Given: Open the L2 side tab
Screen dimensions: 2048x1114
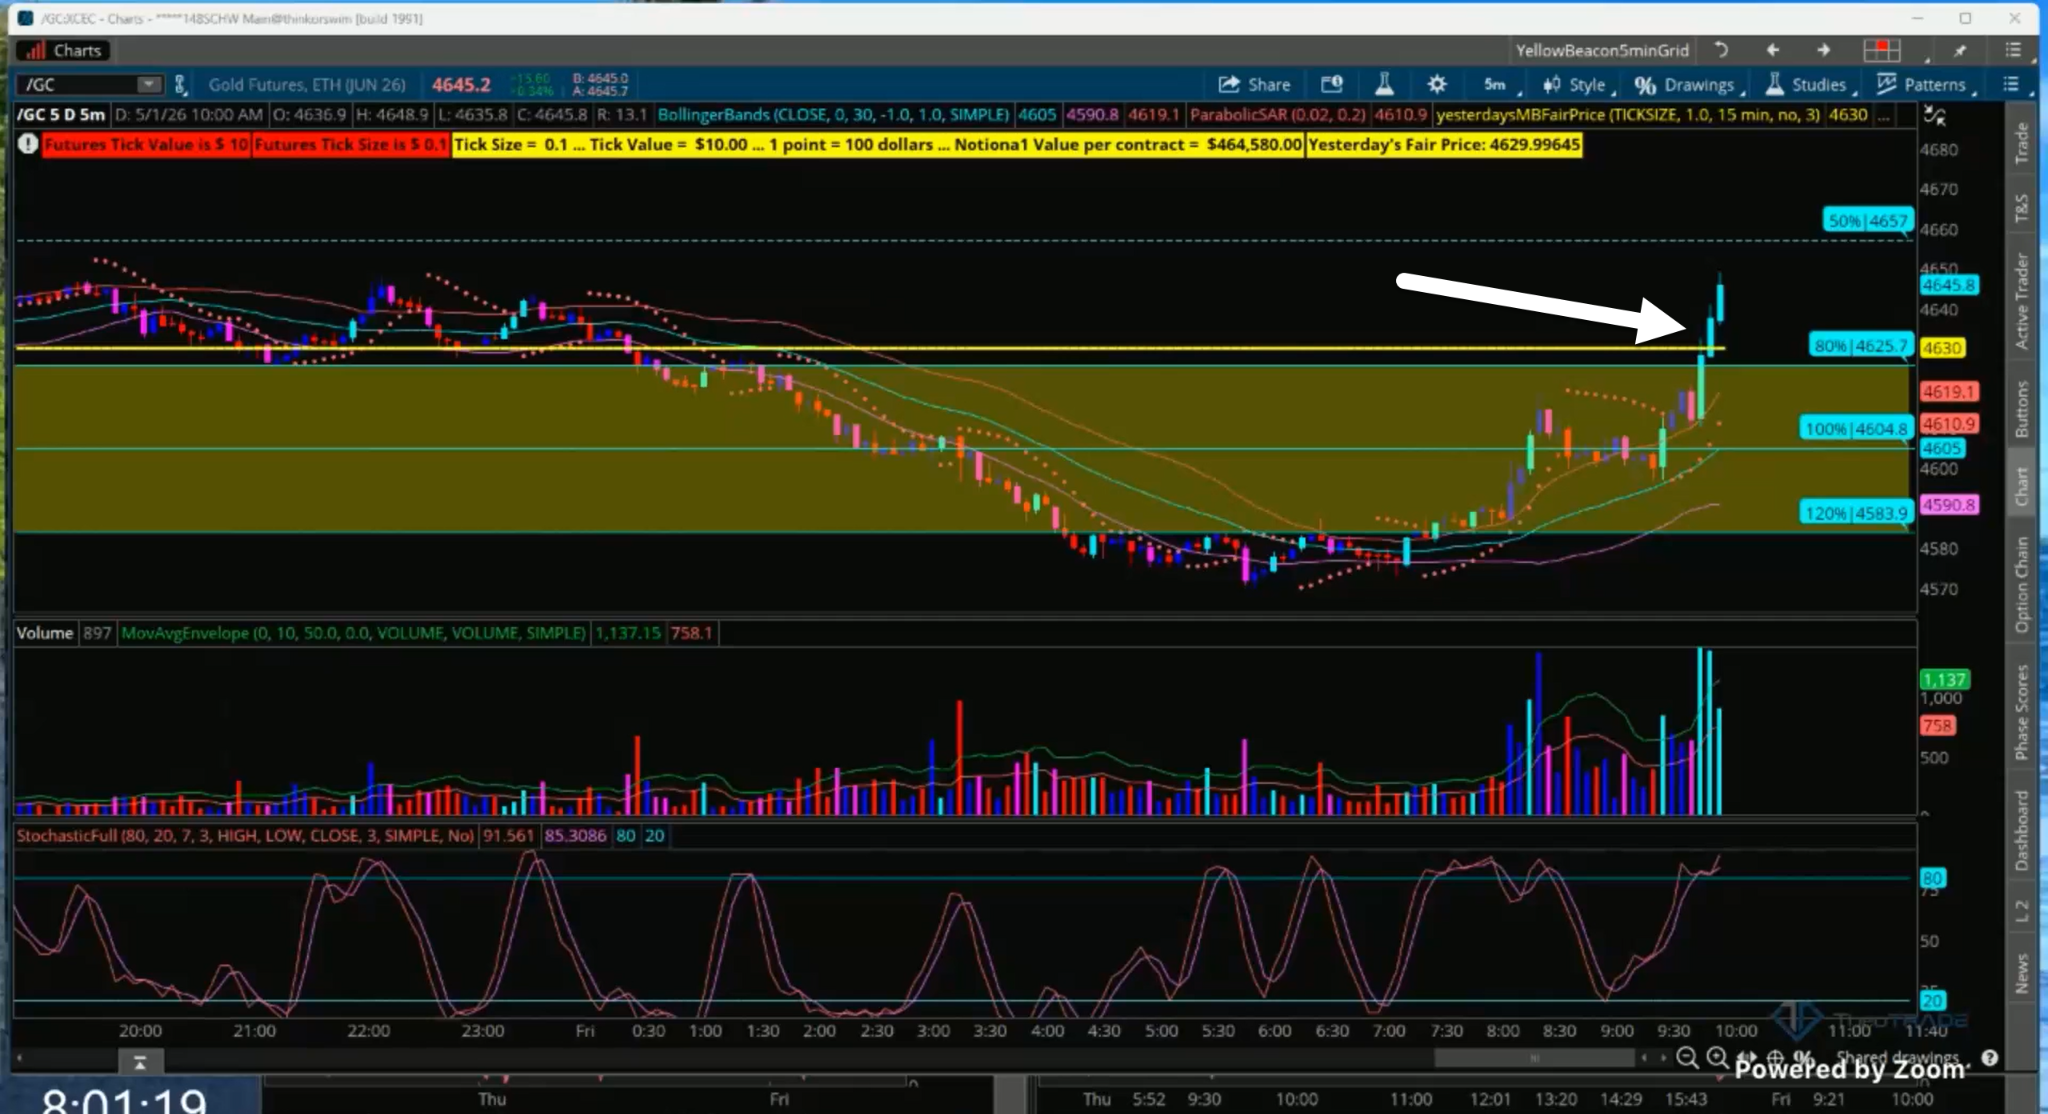Looking at the screenshot, I should click(x=2021, y=910).
